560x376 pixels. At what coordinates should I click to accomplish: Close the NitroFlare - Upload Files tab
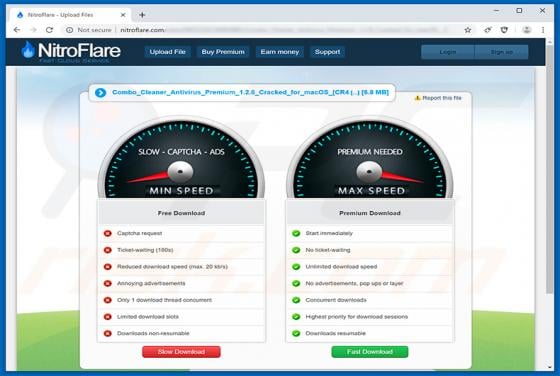point(123,15)
